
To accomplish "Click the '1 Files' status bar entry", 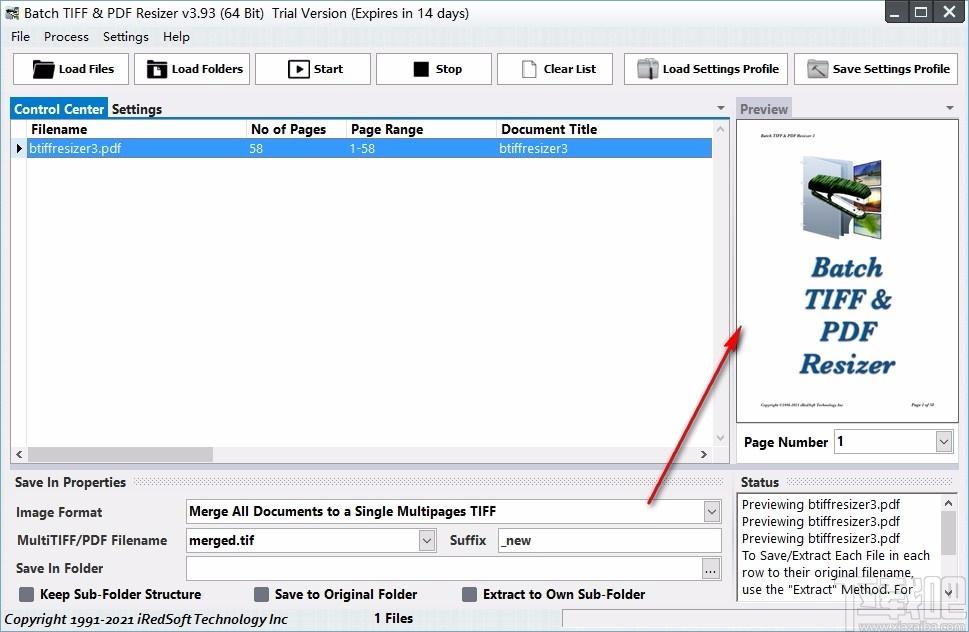I will [394, 618].
